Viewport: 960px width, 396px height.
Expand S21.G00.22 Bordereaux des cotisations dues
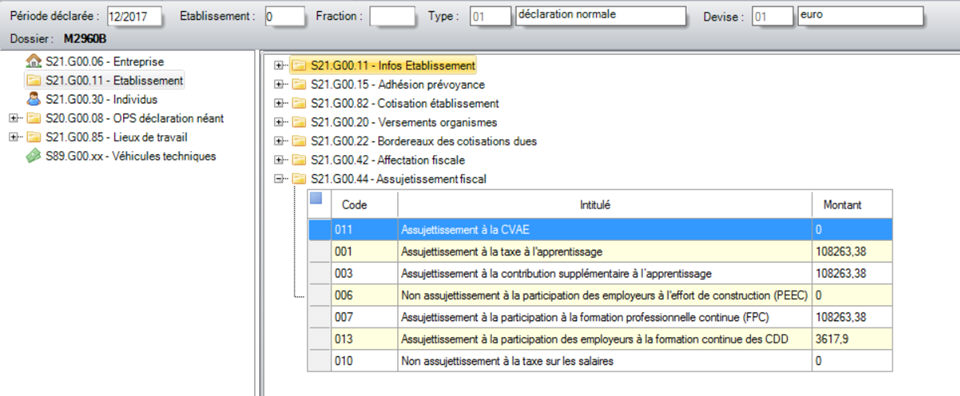[x=279, y=141]
